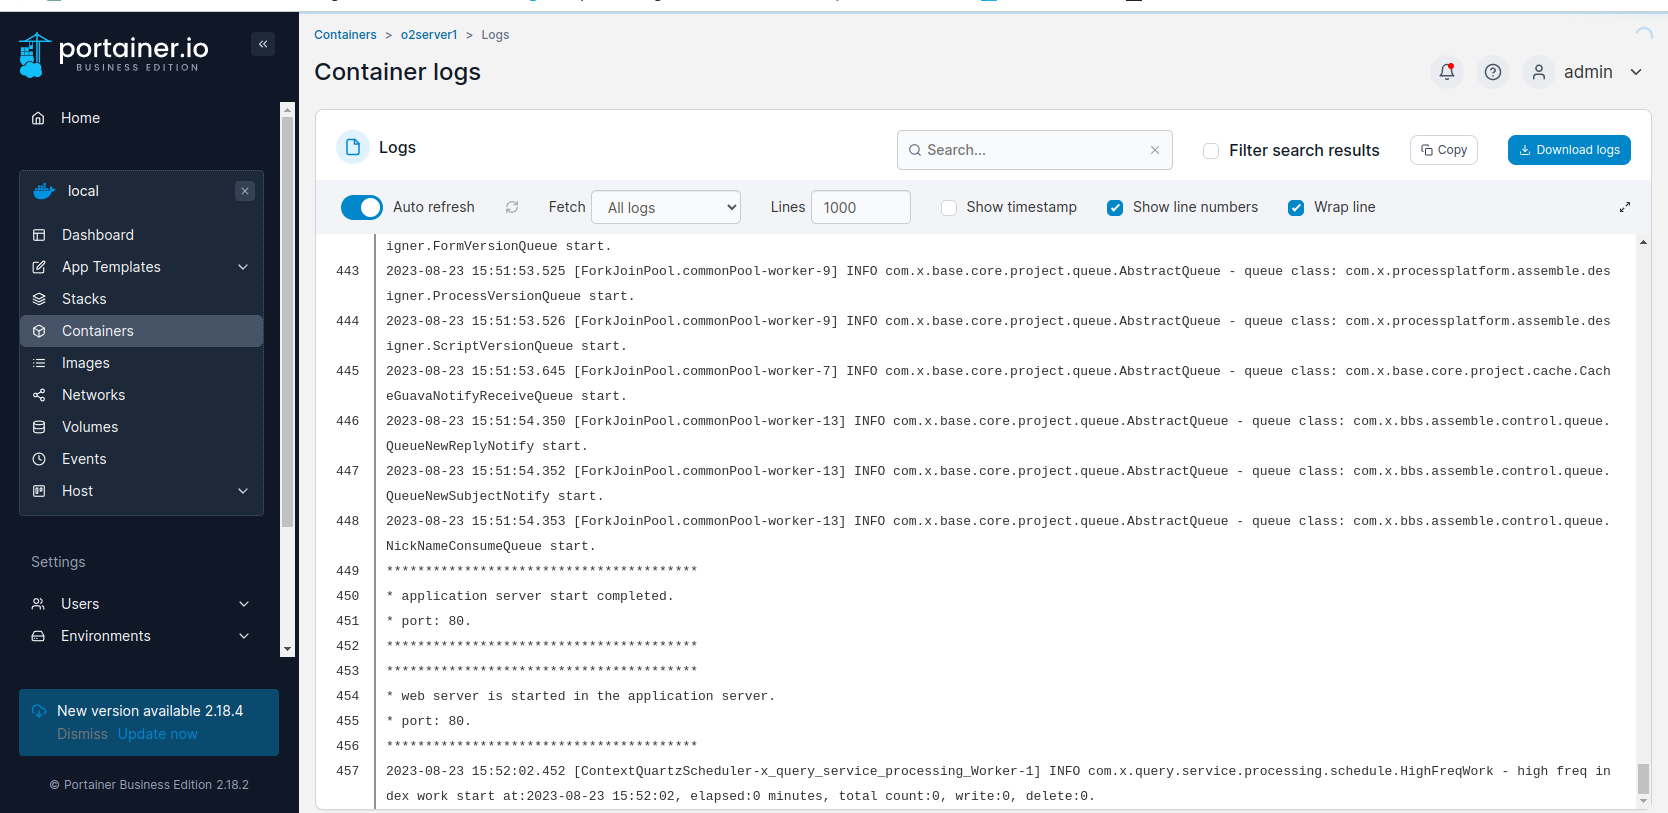Click the Stacks layers icon
The width and height of the screenshot is (1668, 813).
(x=39, y=299)
